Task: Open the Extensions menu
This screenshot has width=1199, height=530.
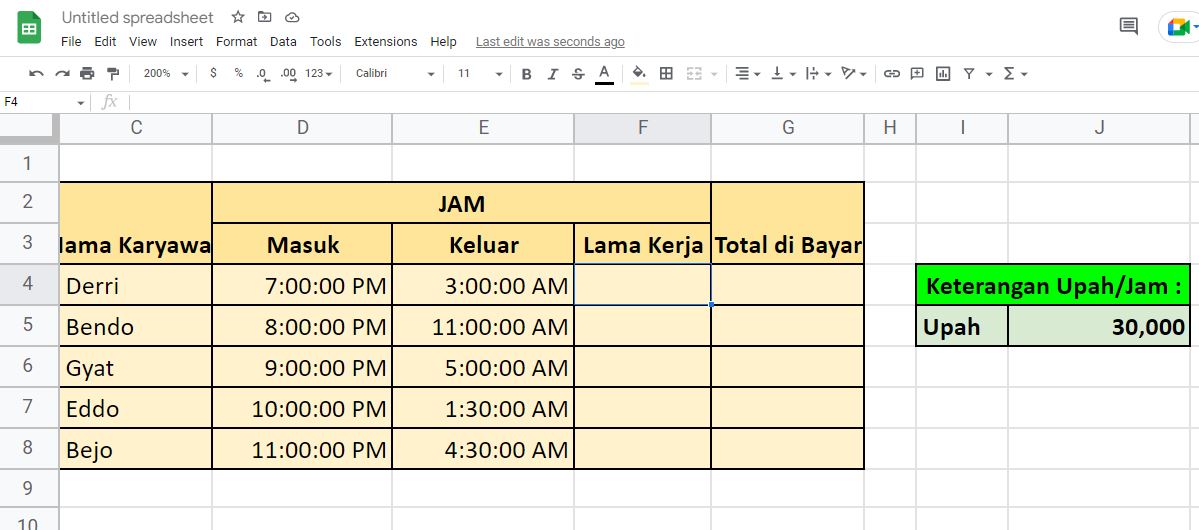Action: [385, 41]
